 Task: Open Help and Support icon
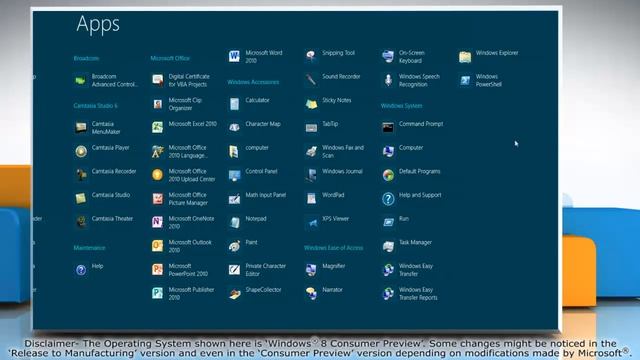point(388,199)
